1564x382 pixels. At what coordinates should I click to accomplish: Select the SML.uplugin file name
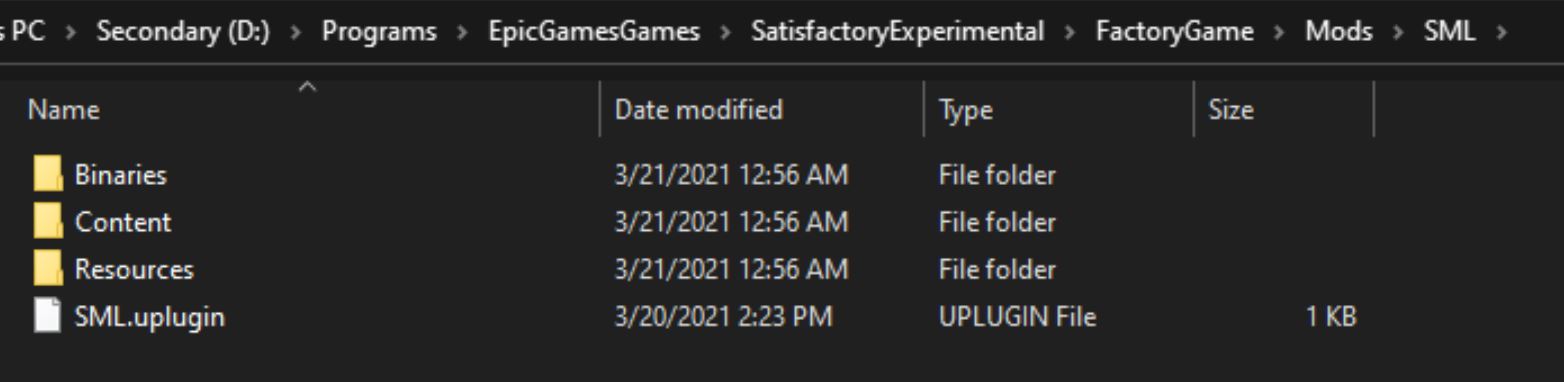(150, 317)
